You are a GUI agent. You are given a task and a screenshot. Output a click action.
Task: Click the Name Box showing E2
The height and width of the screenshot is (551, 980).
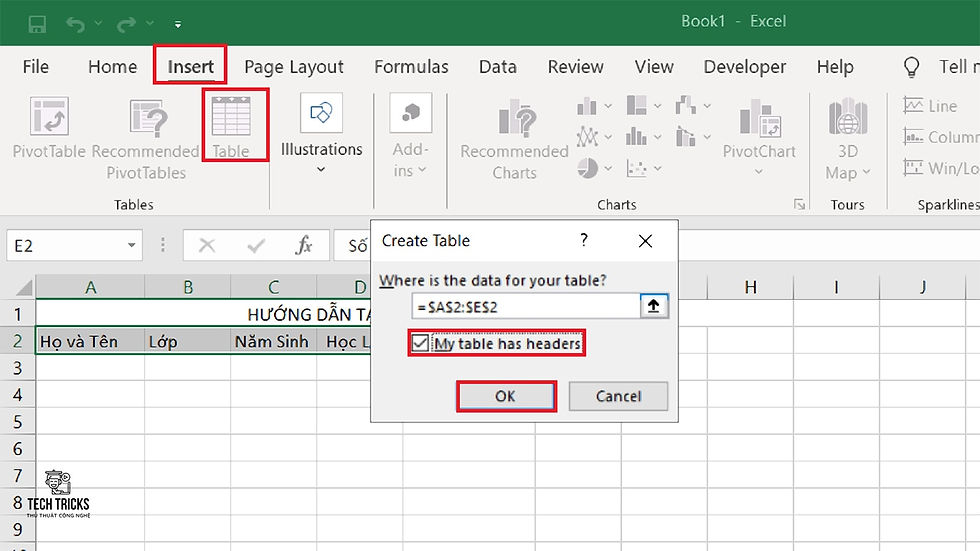[66, 246]
